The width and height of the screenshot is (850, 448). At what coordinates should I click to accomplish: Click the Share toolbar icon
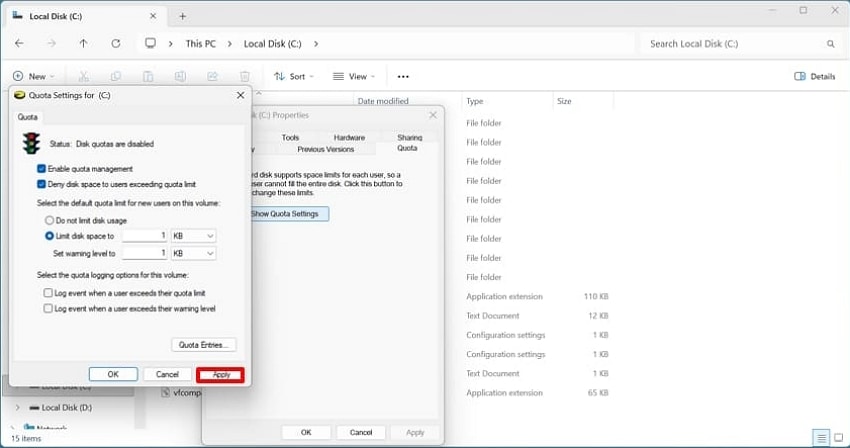click(x=212, y=76)
